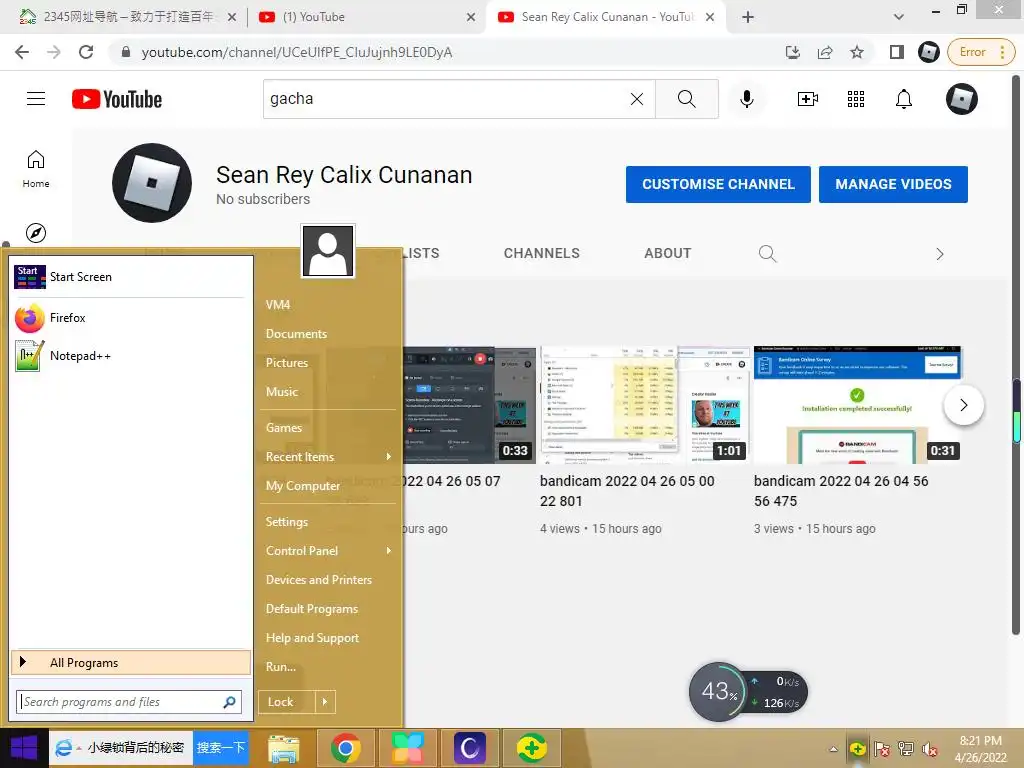The height and width of the screenshot is (768, 1024).
Task: Open the tab search dropdown chevron
Action: click(899, 17)
